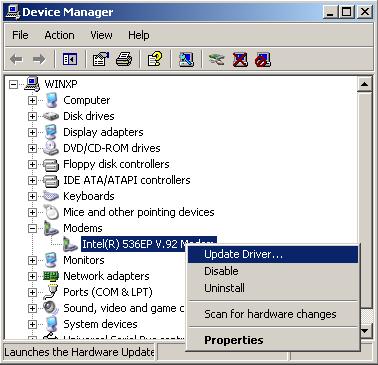This screenshot has height=365, width=378.
Task: Click the Disable device toolbar icon
Action: pyautogui.click(x=263, y=60)
